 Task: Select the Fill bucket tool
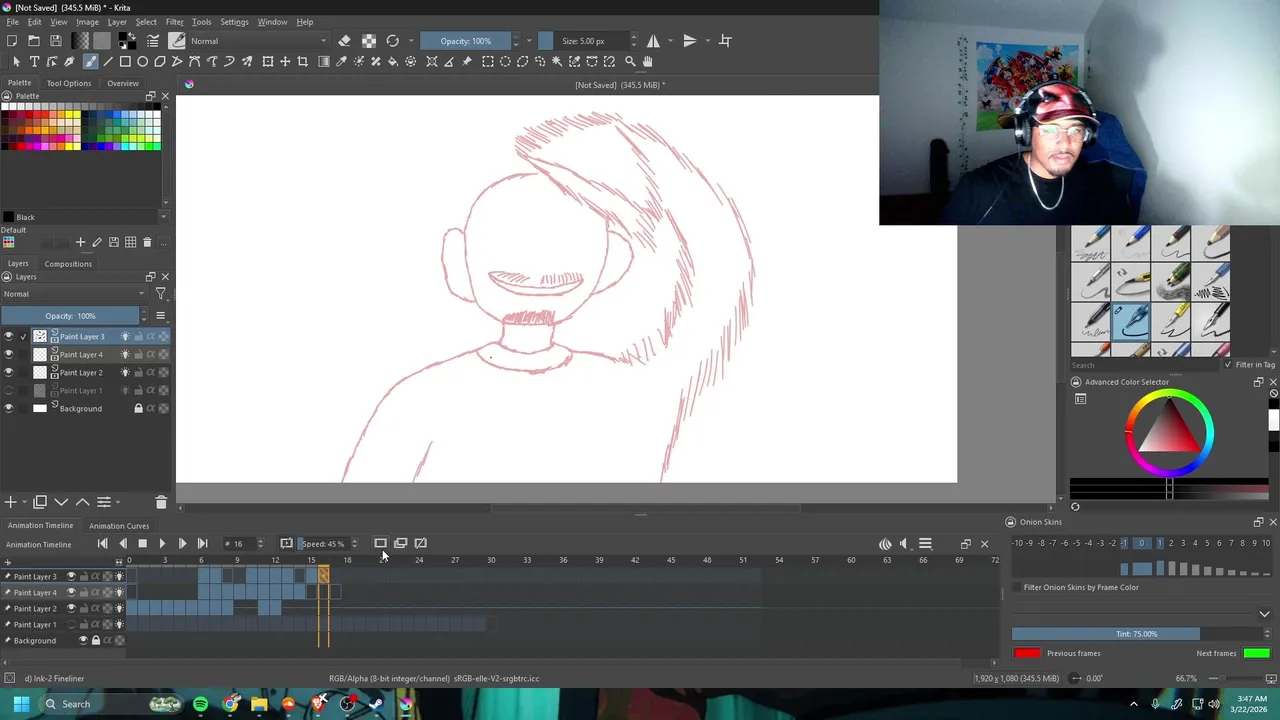click(x=393, y=62)
